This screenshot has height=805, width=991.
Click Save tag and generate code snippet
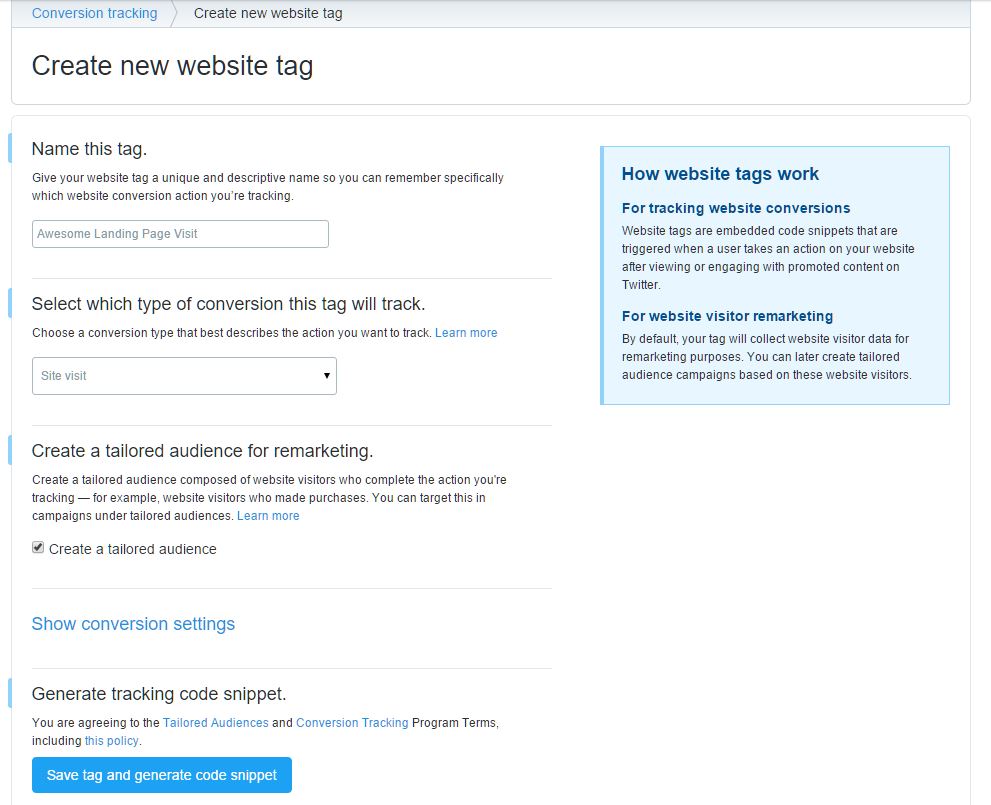(x=162, y=775)
